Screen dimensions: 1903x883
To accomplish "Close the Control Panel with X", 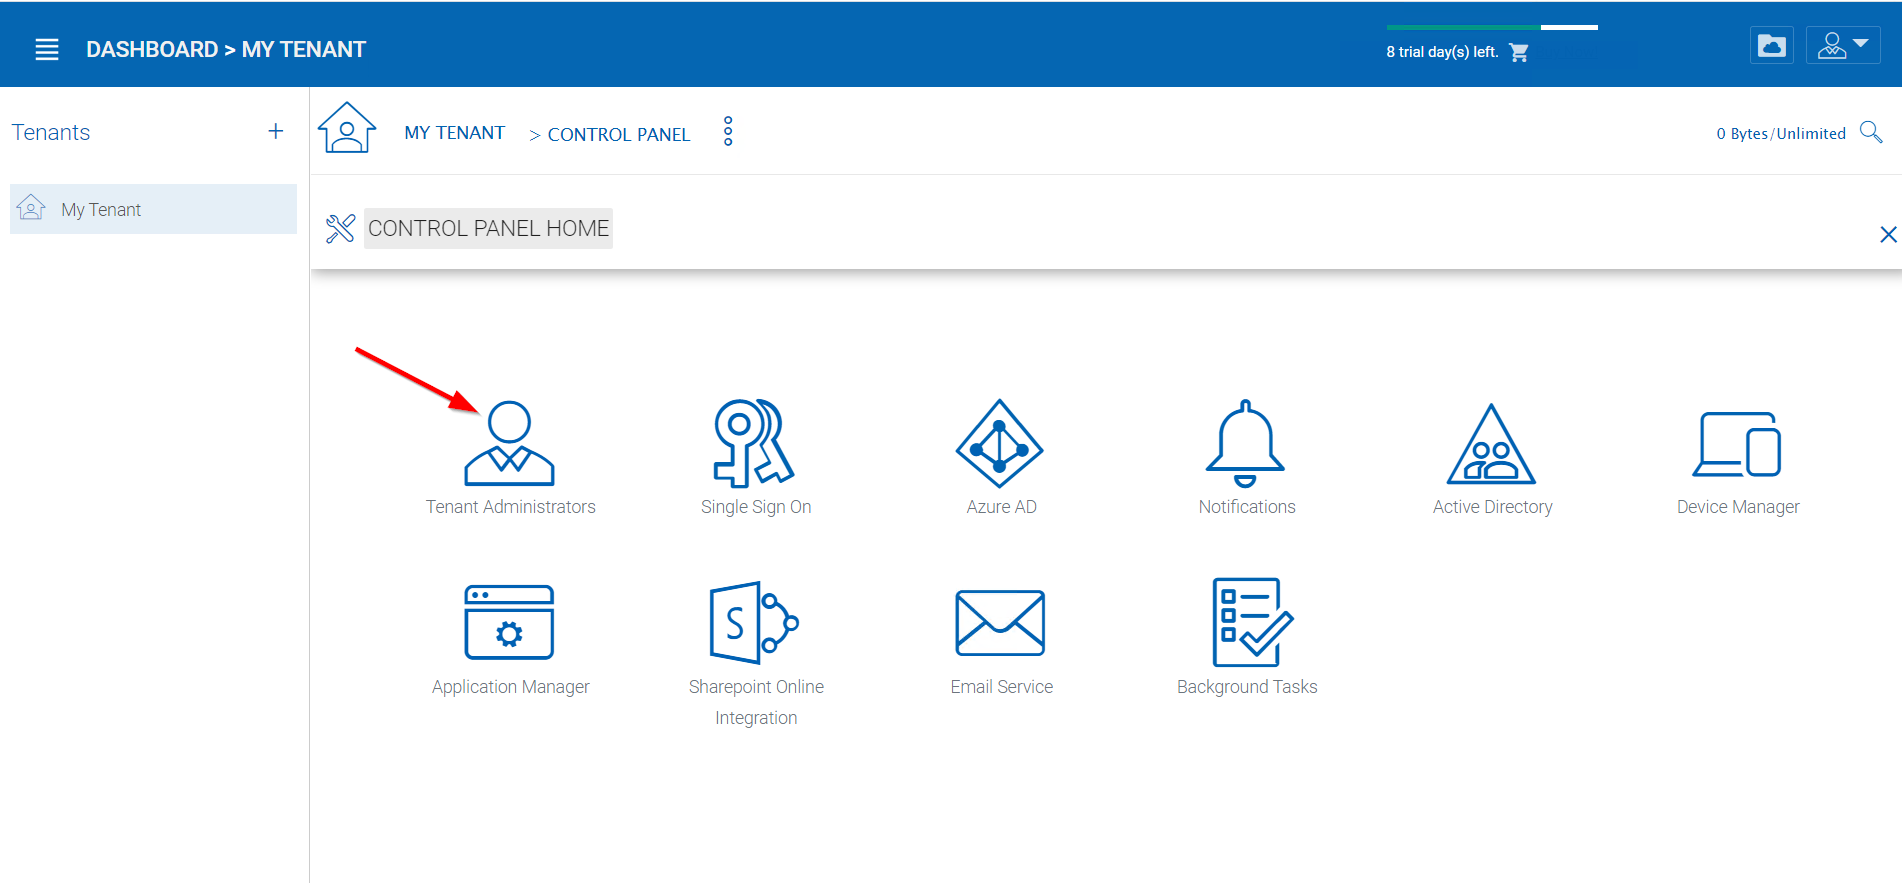I will (x=1888, y=234).
